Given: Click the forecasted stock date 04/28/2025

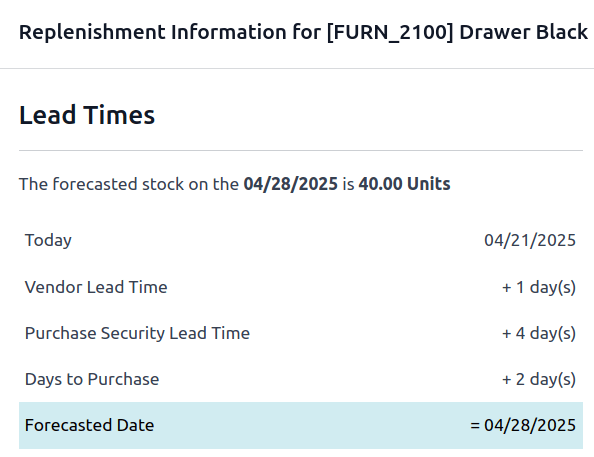Looking at the screenshot, I should pyautogui.click(x=290, y=184).
